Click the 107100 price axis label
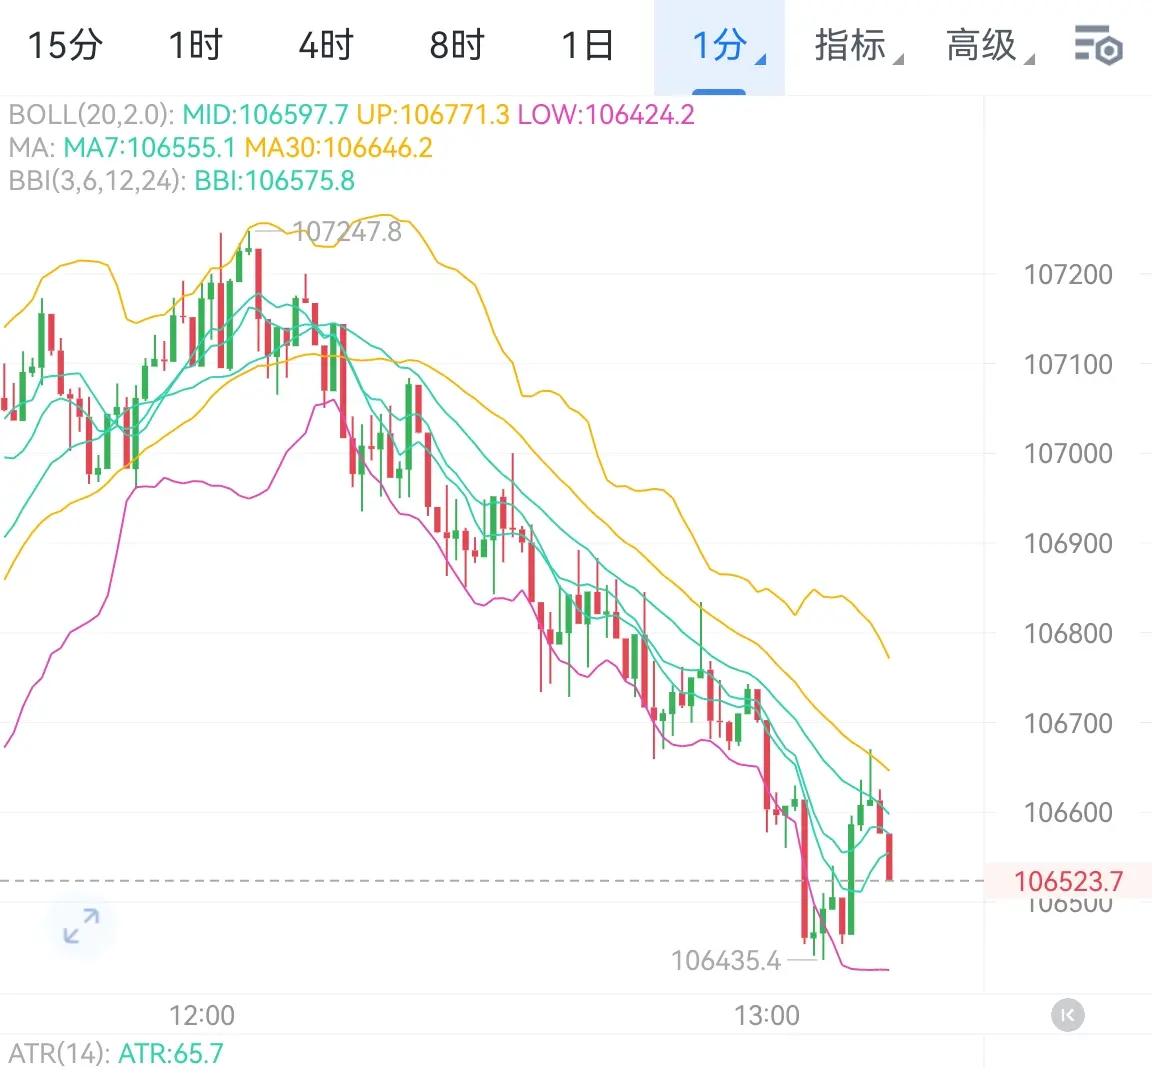This screenshot has height=1068, width=1152. pyautogui.click(x=1068, y=364)
